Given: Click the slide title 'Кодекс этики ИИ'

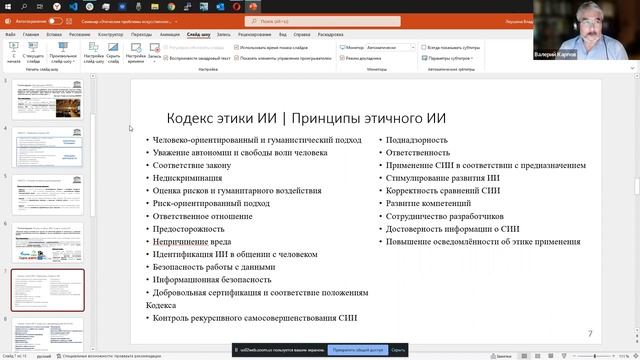Looking at the screenshot, I should [x=221, y=118].
